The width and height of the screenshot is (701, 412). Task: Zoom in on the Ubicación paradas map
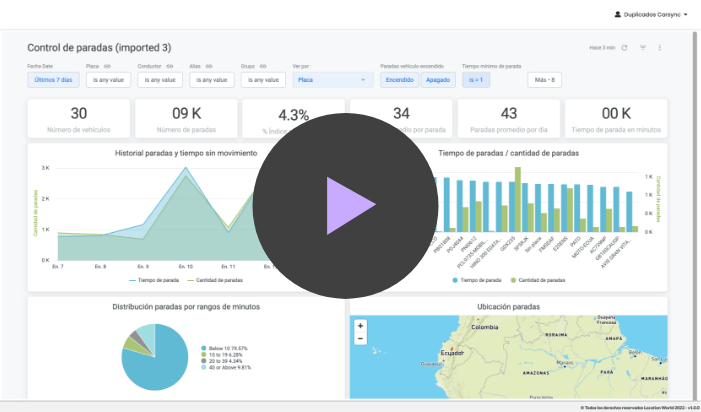(x=360, y=325)
